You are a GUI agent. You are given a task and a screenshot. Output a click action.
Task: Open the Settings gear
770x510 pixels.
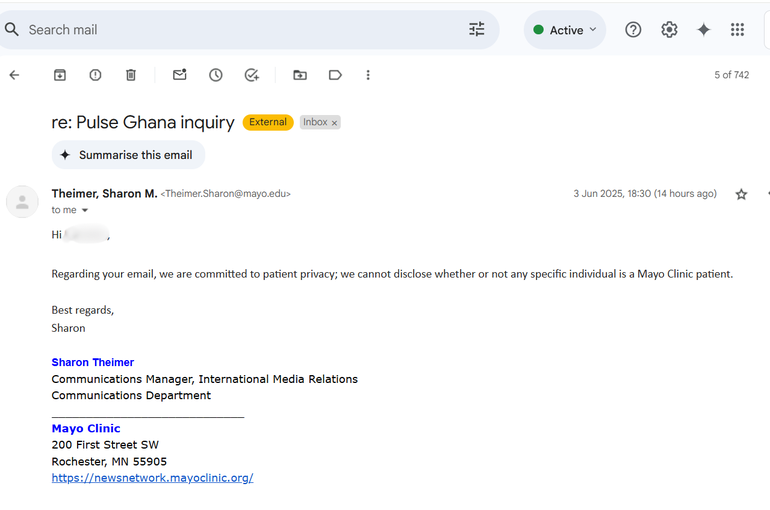[x=669, y=30]
